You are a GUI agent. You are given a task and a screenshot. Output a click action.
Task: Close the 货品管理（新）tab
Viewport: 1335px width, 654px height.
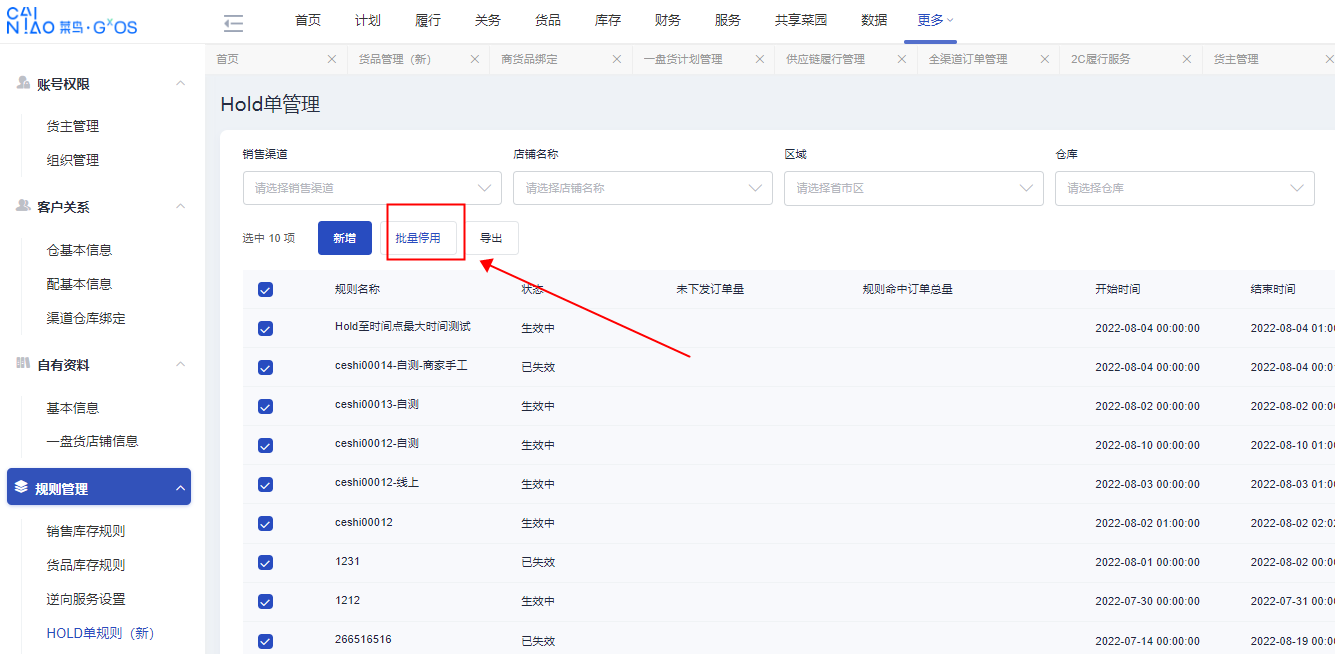coord(474,59)
